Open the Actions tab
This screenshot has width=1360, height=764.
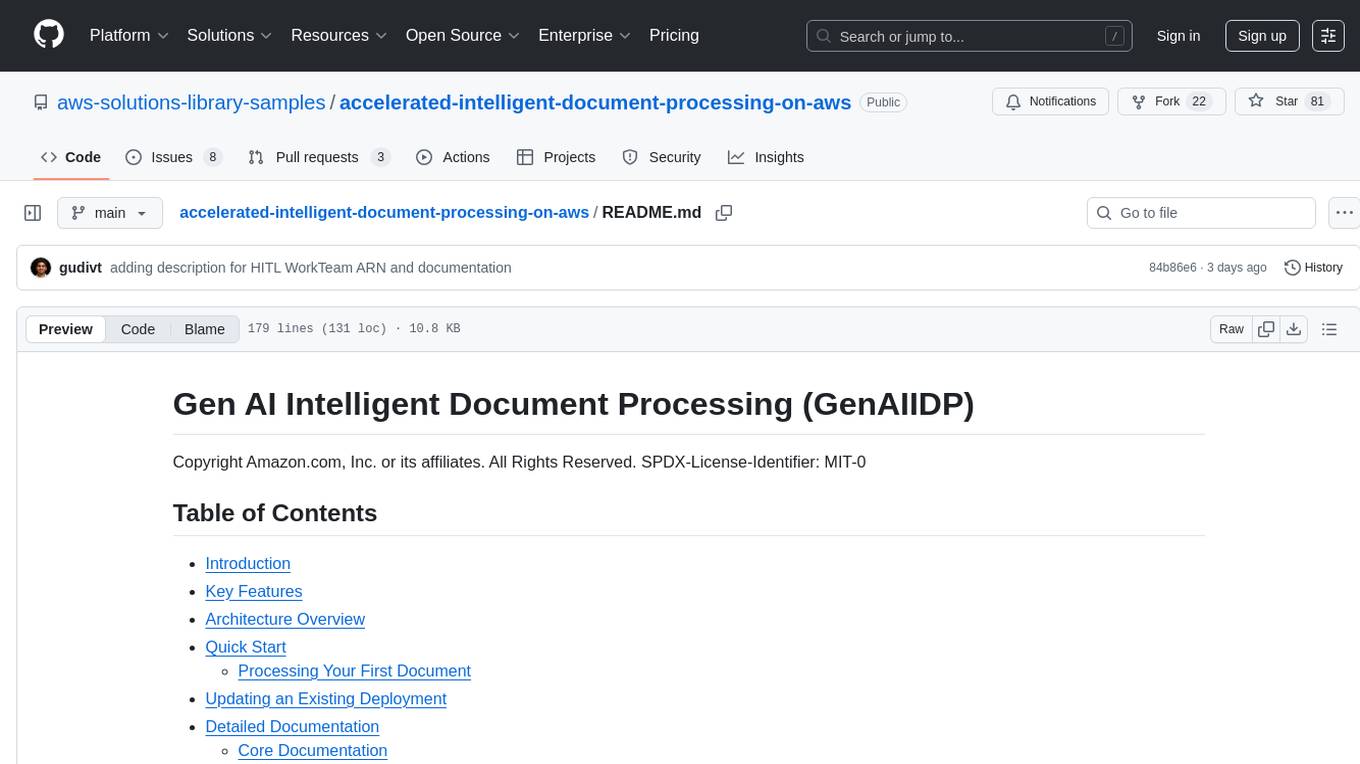coord(453,157)
